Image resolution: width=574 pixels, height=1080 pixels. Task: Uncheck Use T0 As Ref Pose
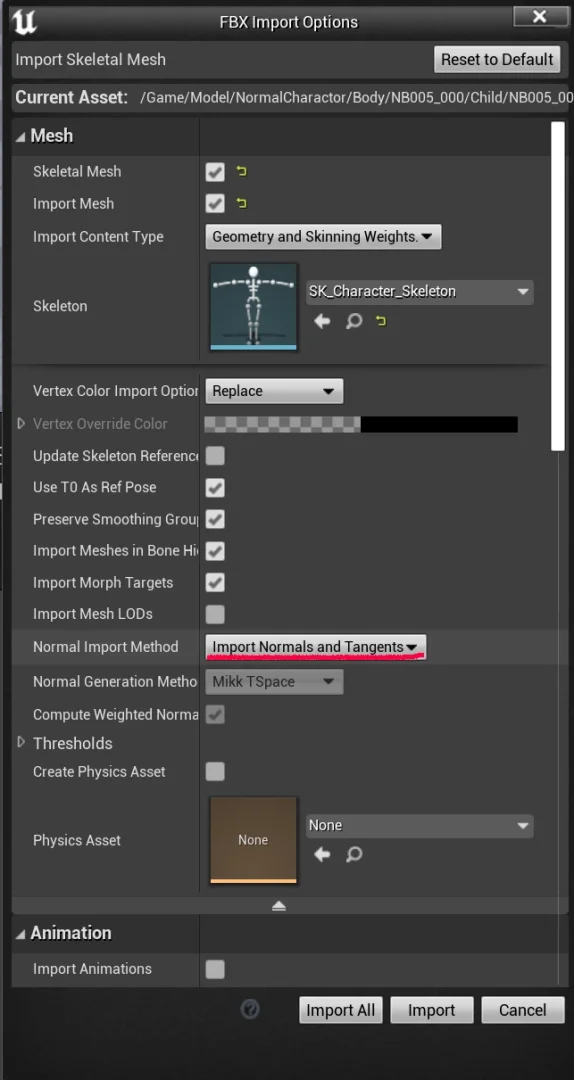pyautogui.click(x=215, y=488)
